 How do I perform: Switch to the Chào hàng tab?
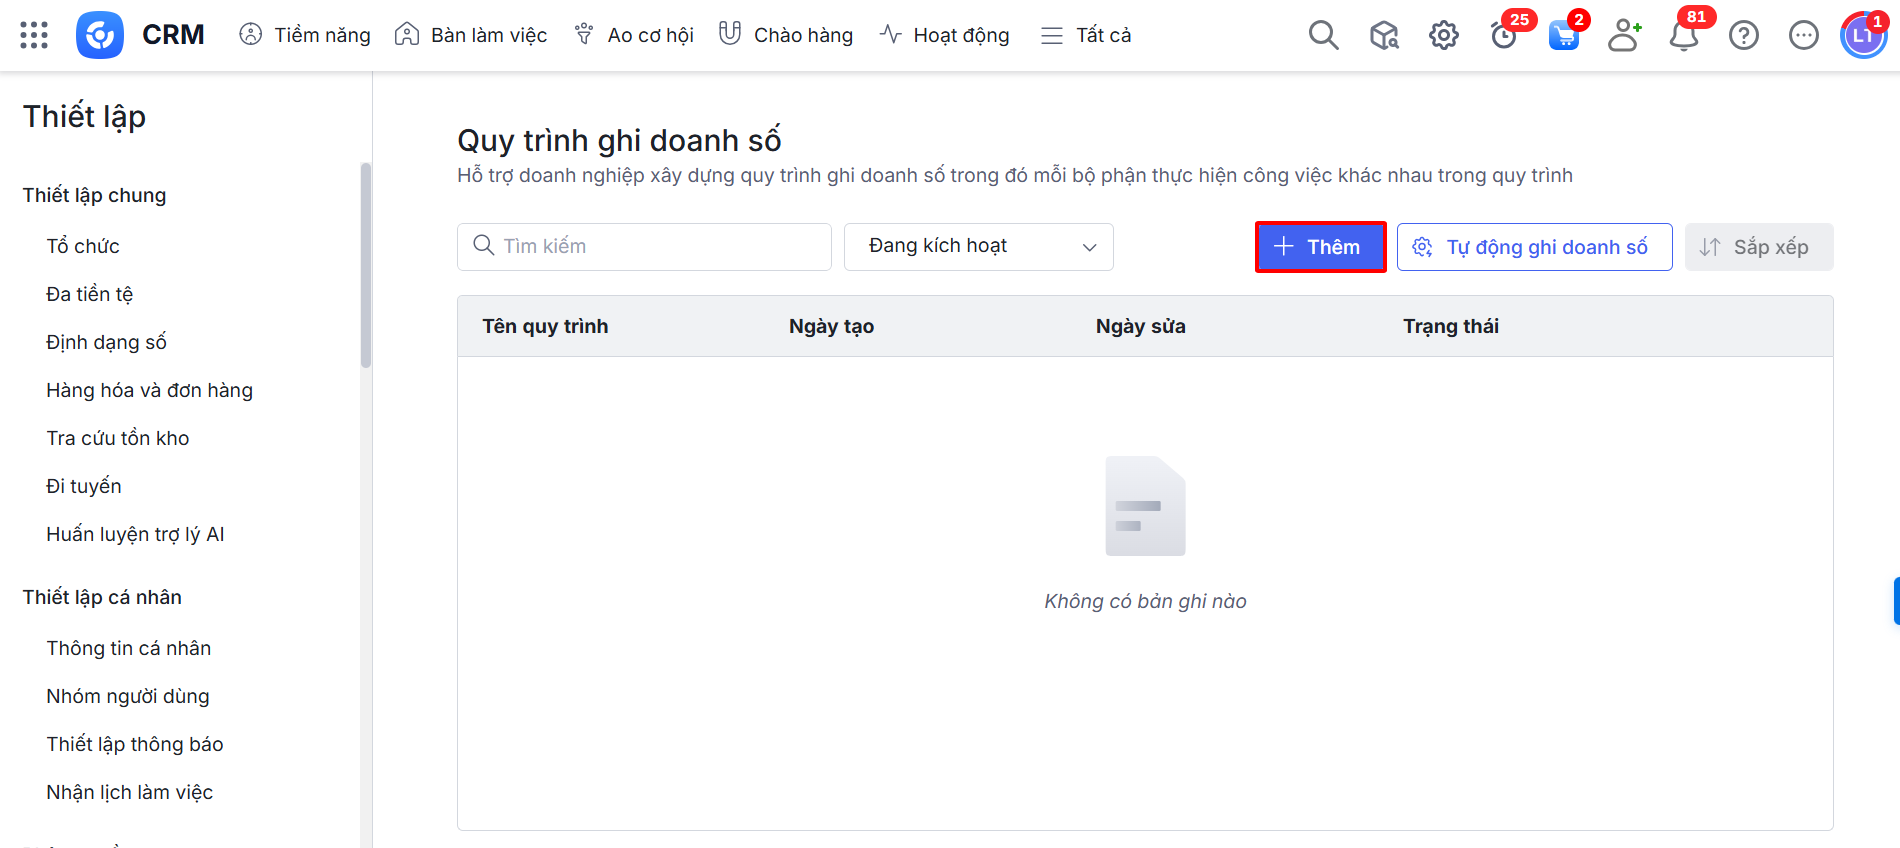point(786,35)
